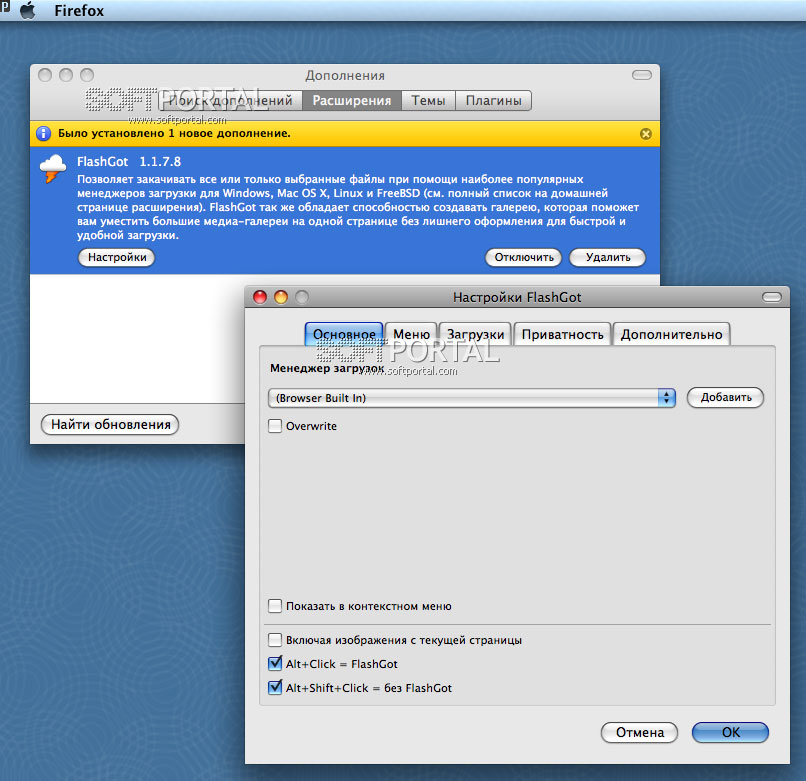Uncheck Alt+Shift+Click = без FlashGot
The width and height of the screenshot is (806, 781).
pos(275,687)
